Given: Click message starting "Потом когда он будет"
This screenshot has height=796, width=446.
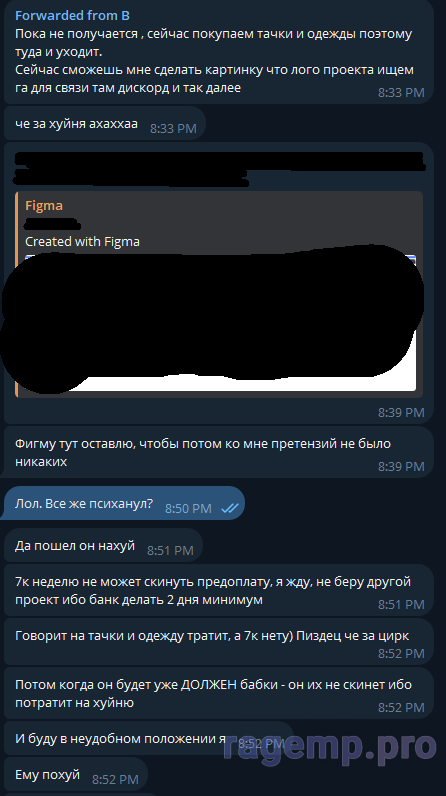Looking at the screenshot, I should [x=219, y=693].
